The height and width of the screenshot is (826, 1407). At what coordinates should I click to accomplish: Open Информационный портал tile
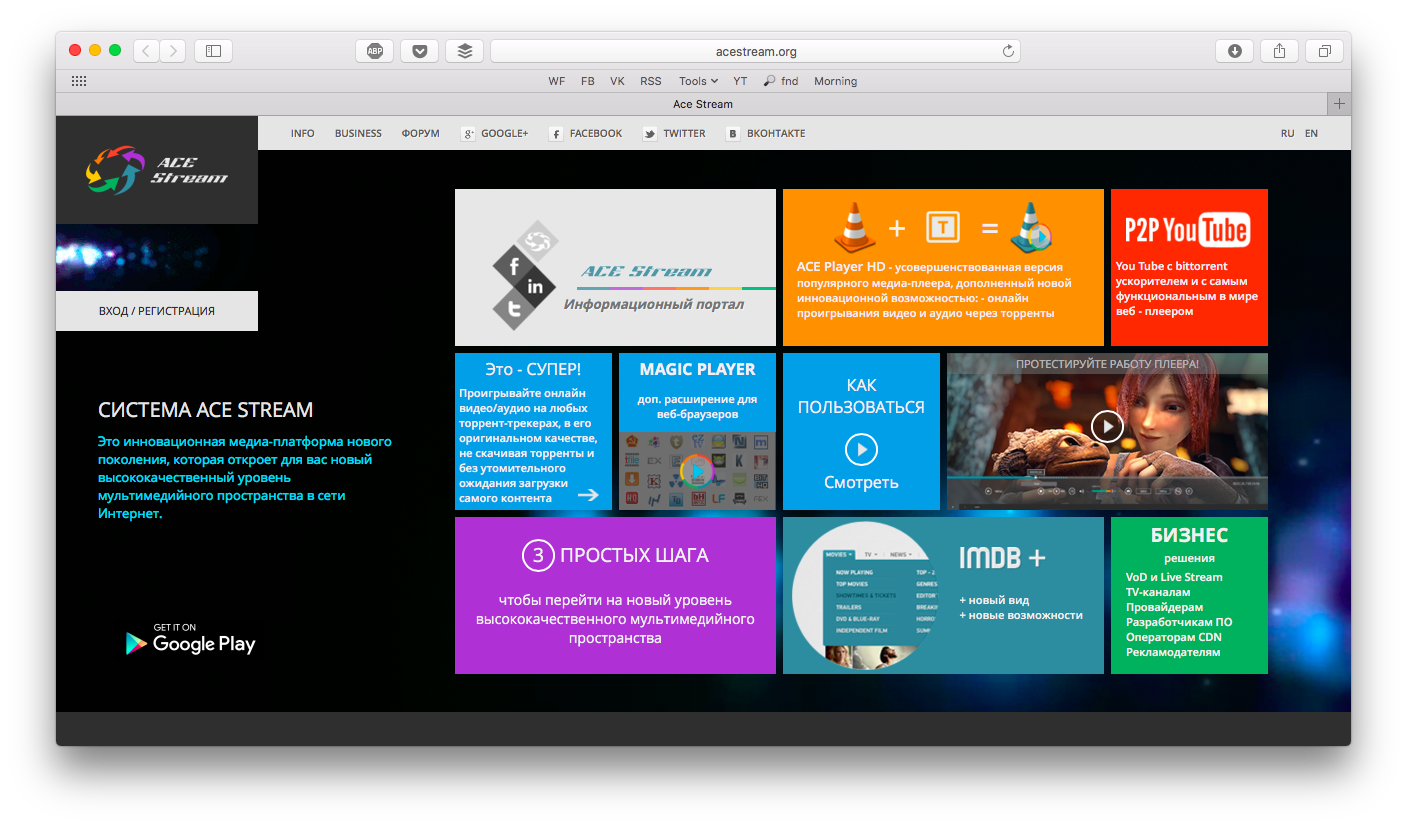615,268
